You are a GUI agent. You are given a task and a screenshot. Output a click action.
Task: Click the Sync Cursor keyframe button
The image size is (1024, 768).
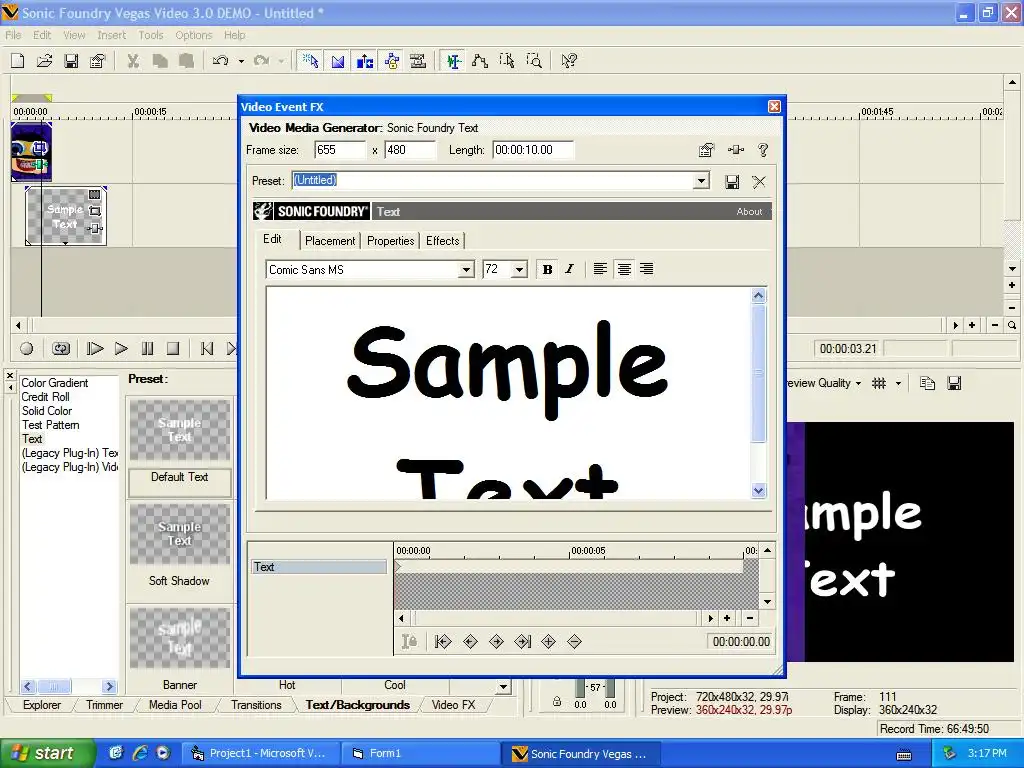click(x=409, y=642)
